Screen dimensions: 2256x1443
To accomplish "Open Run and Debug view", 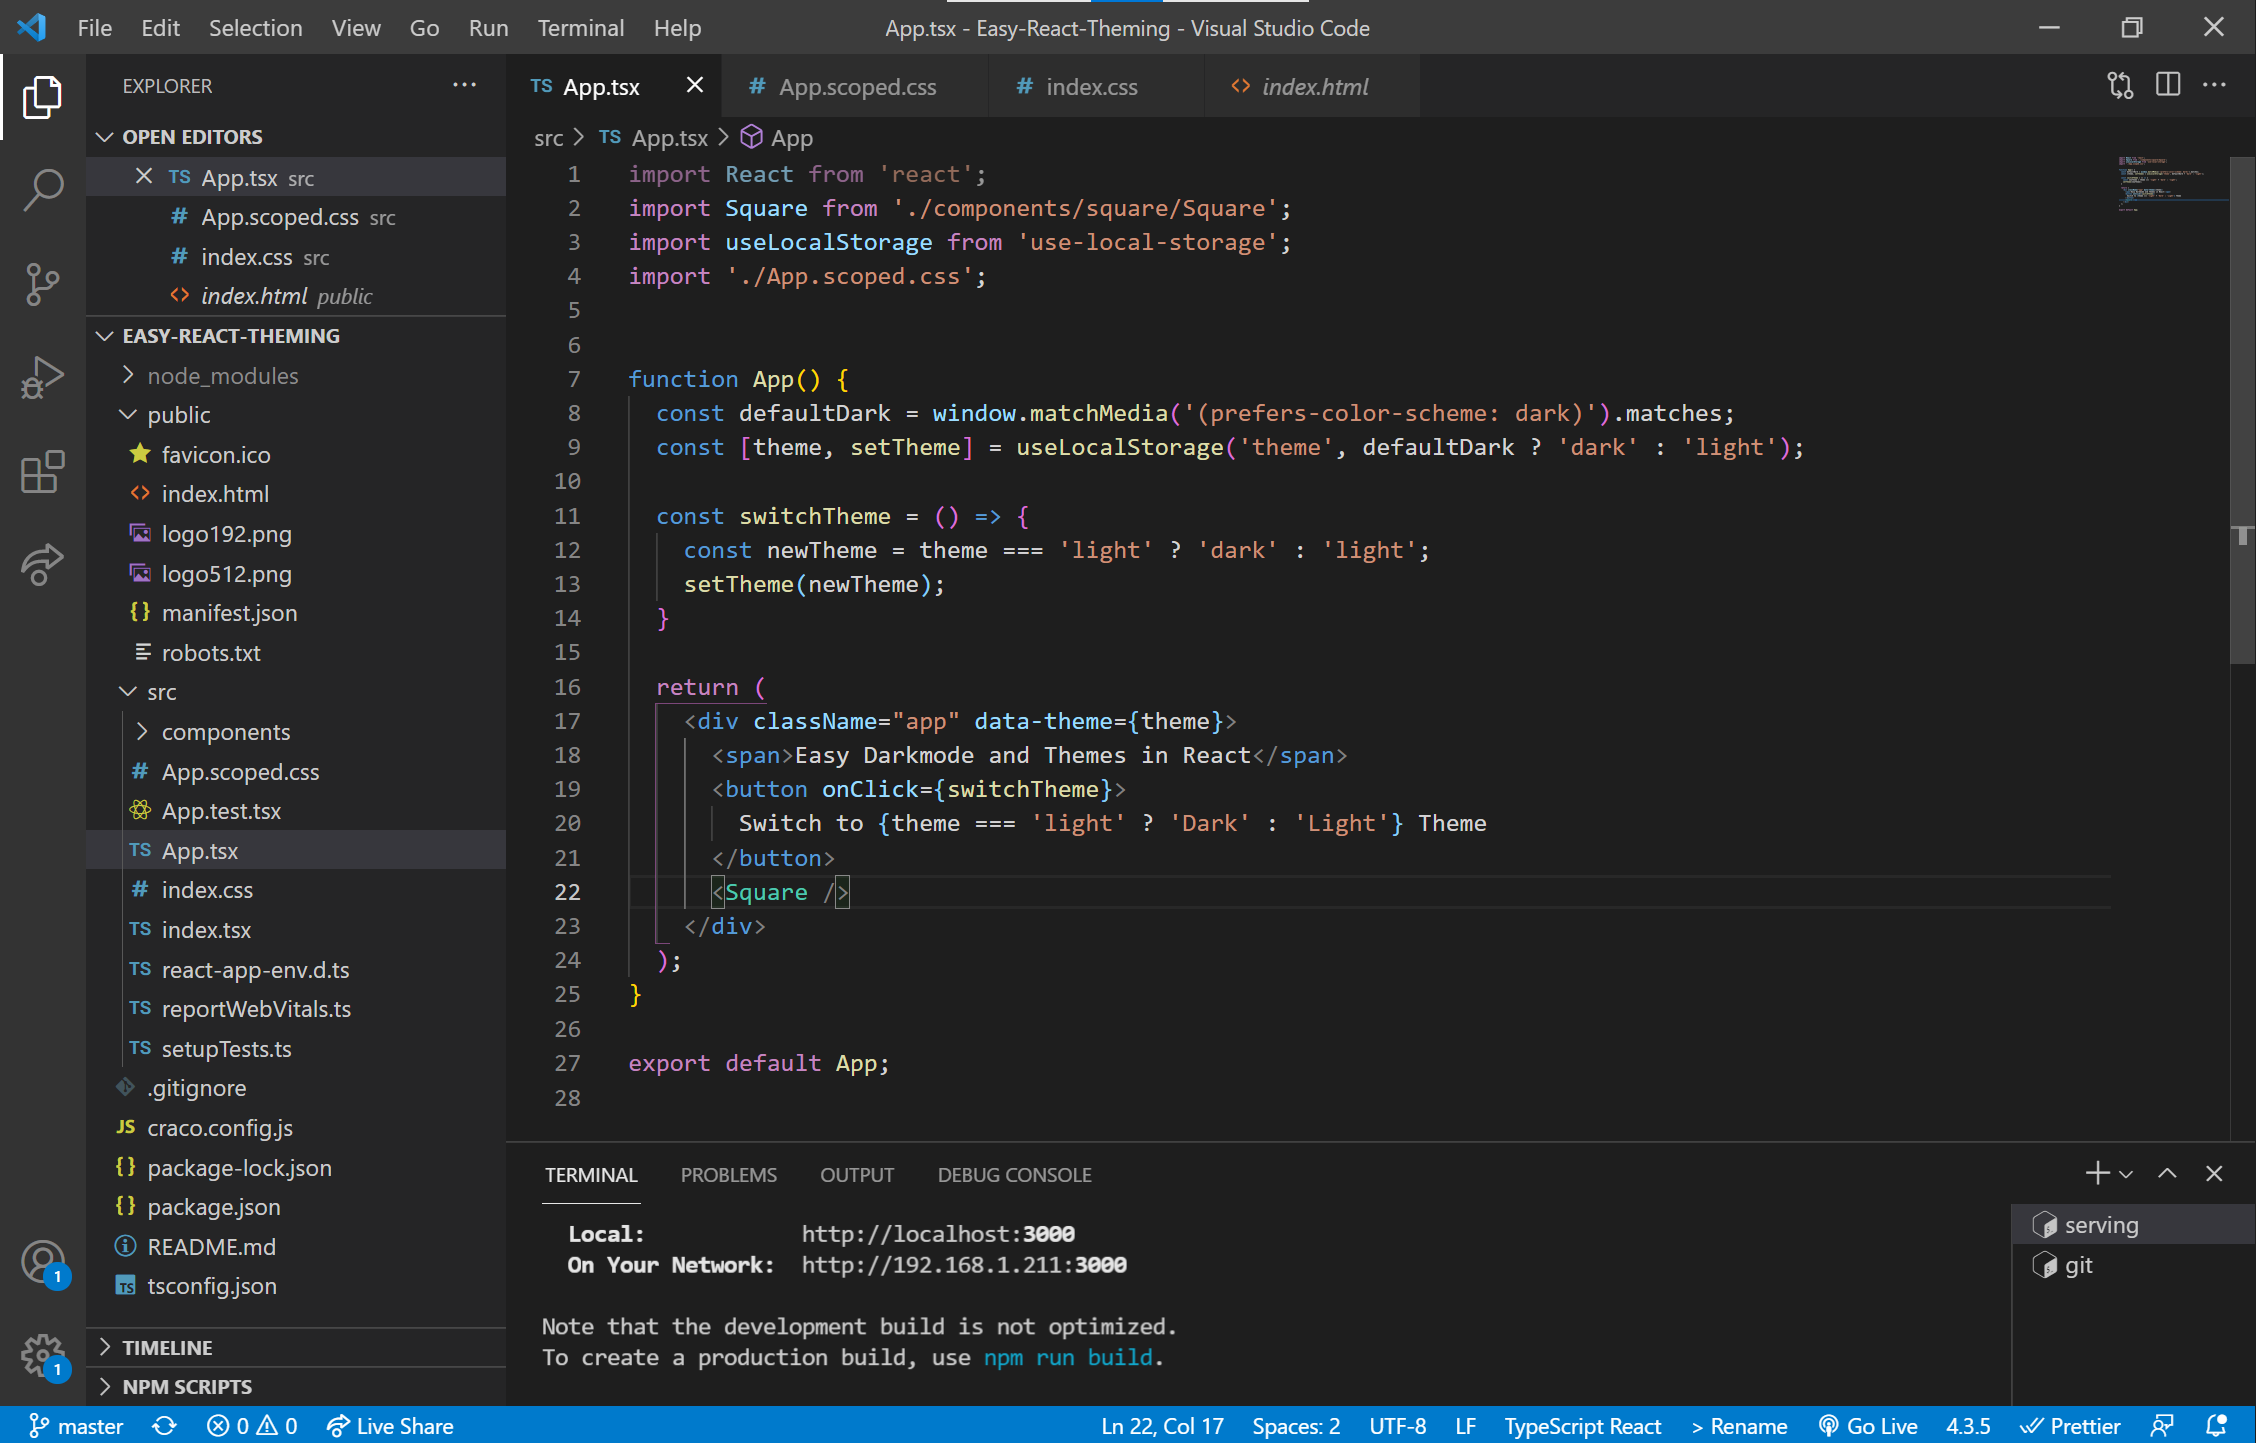I will (x=42, y=378).
